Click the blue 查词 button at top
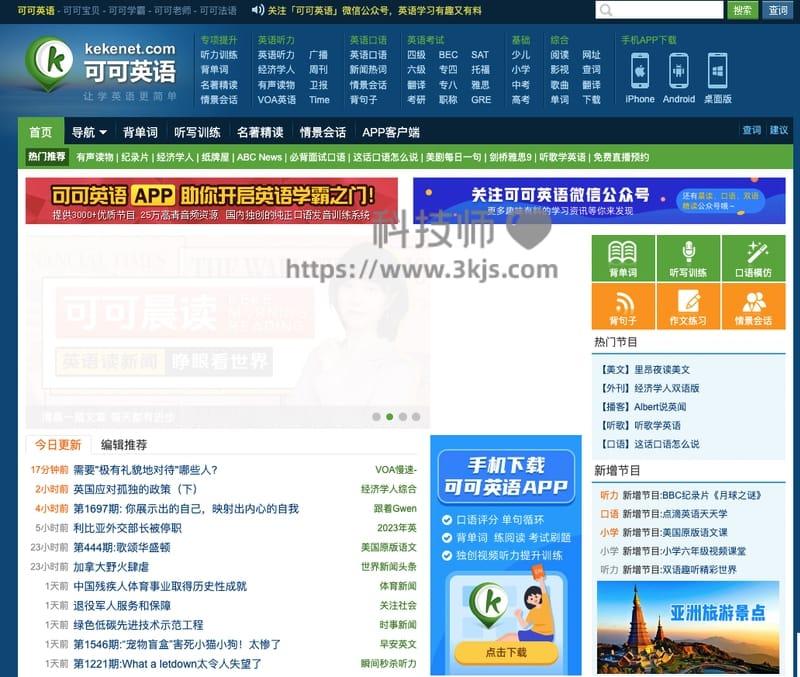The width and height of the screenshot is (800, 677). 778,10
